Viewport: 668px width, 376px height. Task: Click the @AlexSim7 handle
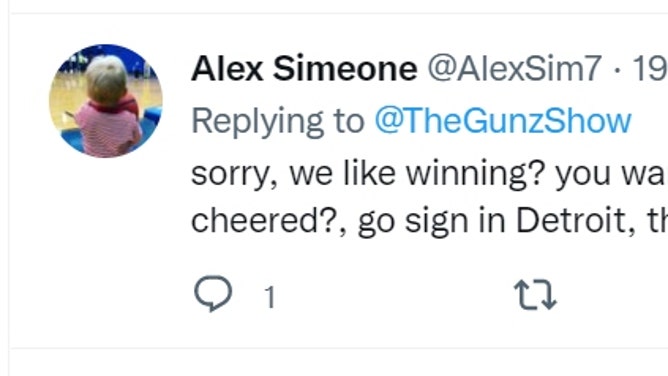(515, 68)
